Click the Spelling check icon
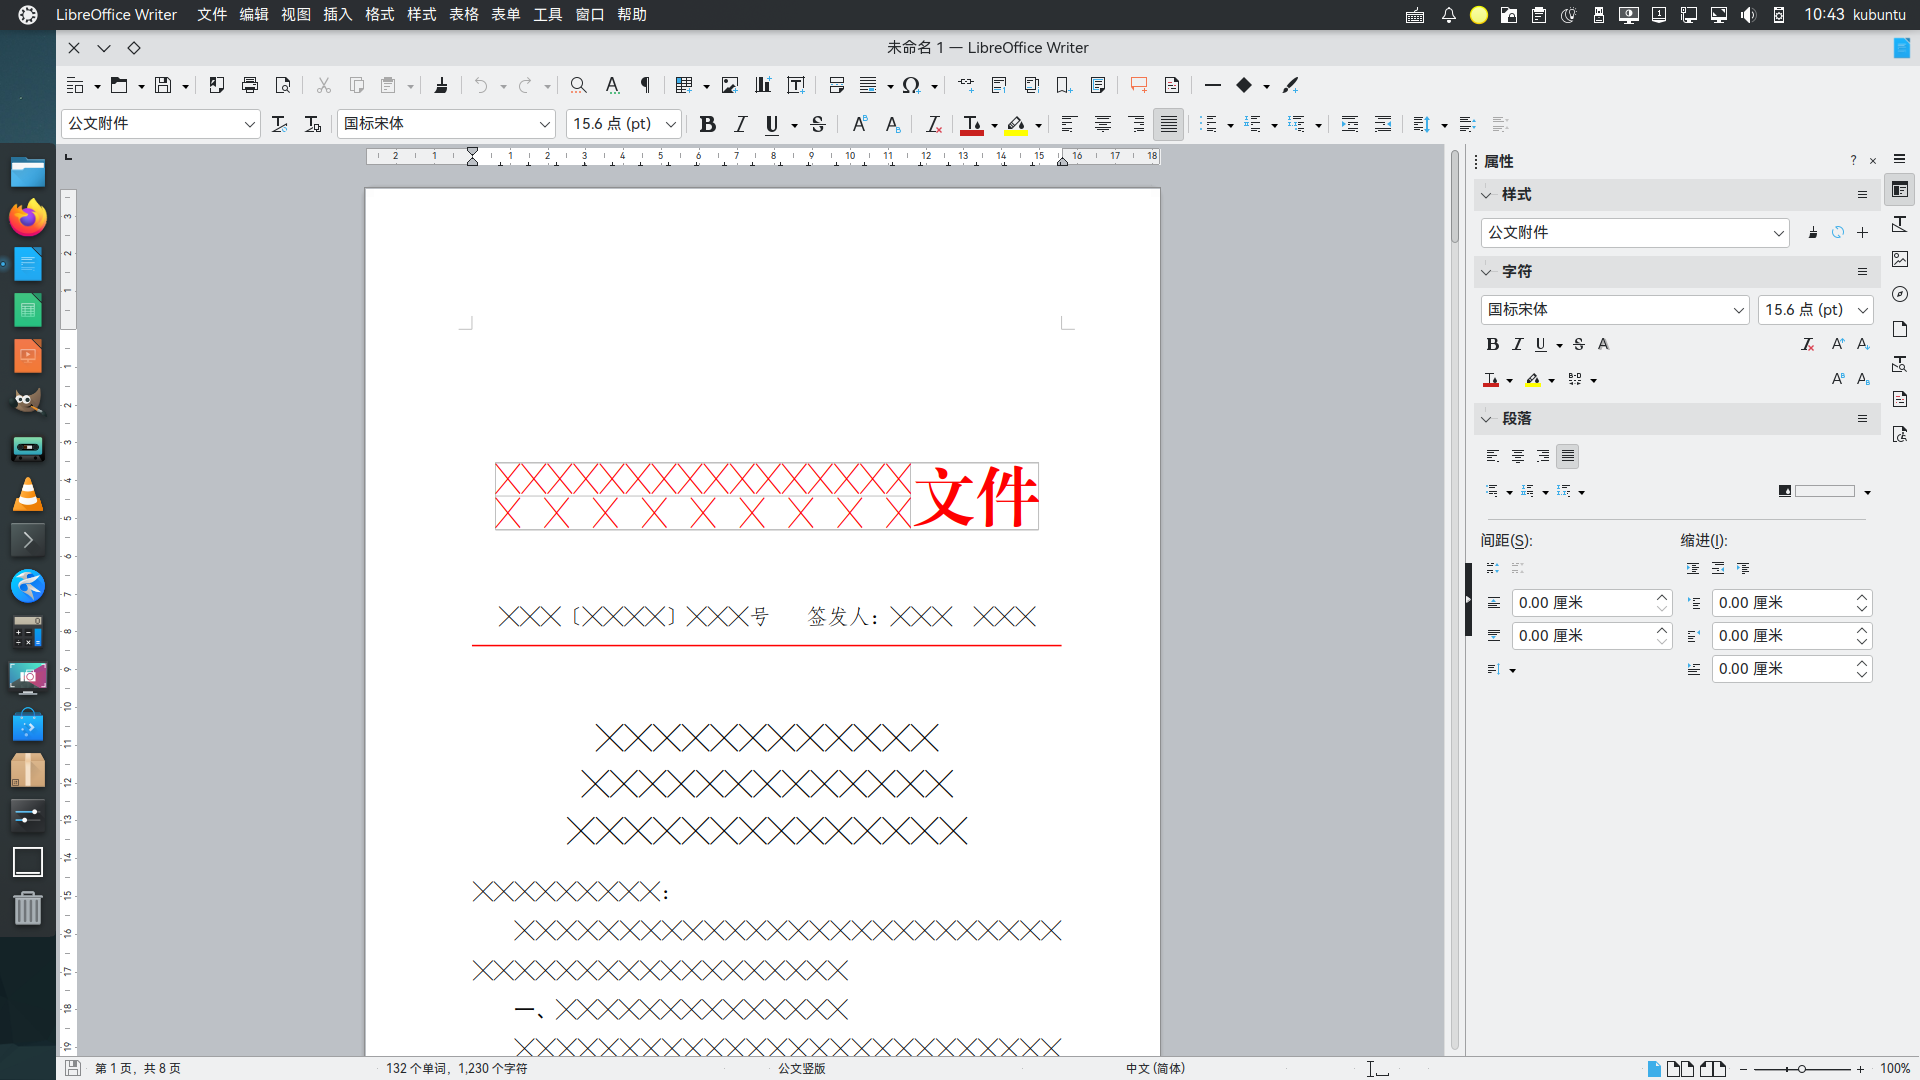Viewport: 1920px width, 1080px height. 612,85
